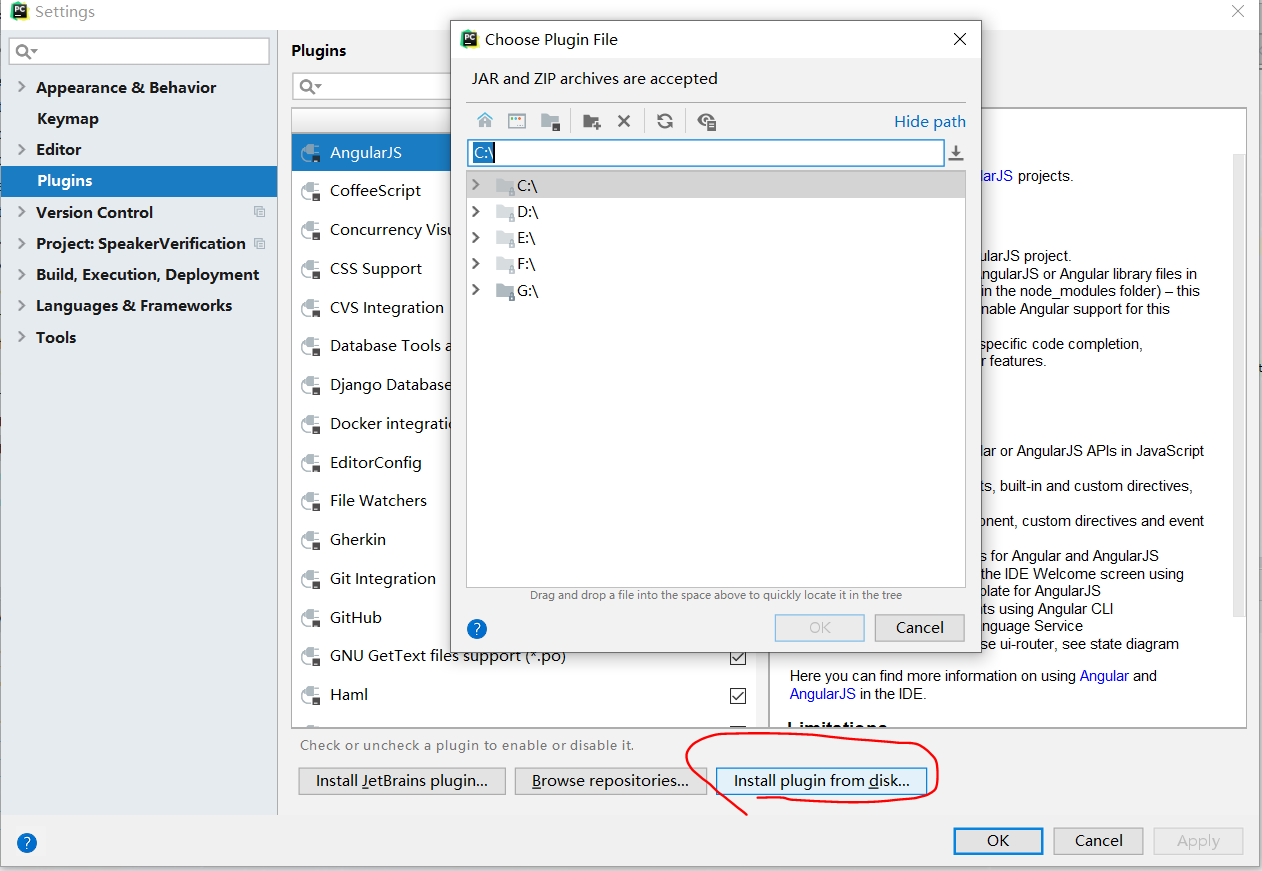Expand the Editor settings section

click(21, 149)
